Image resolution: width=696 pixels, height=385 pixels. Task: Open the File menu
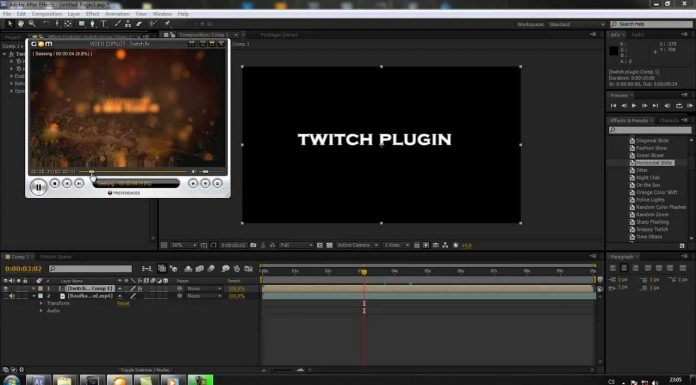click(7, 14)
